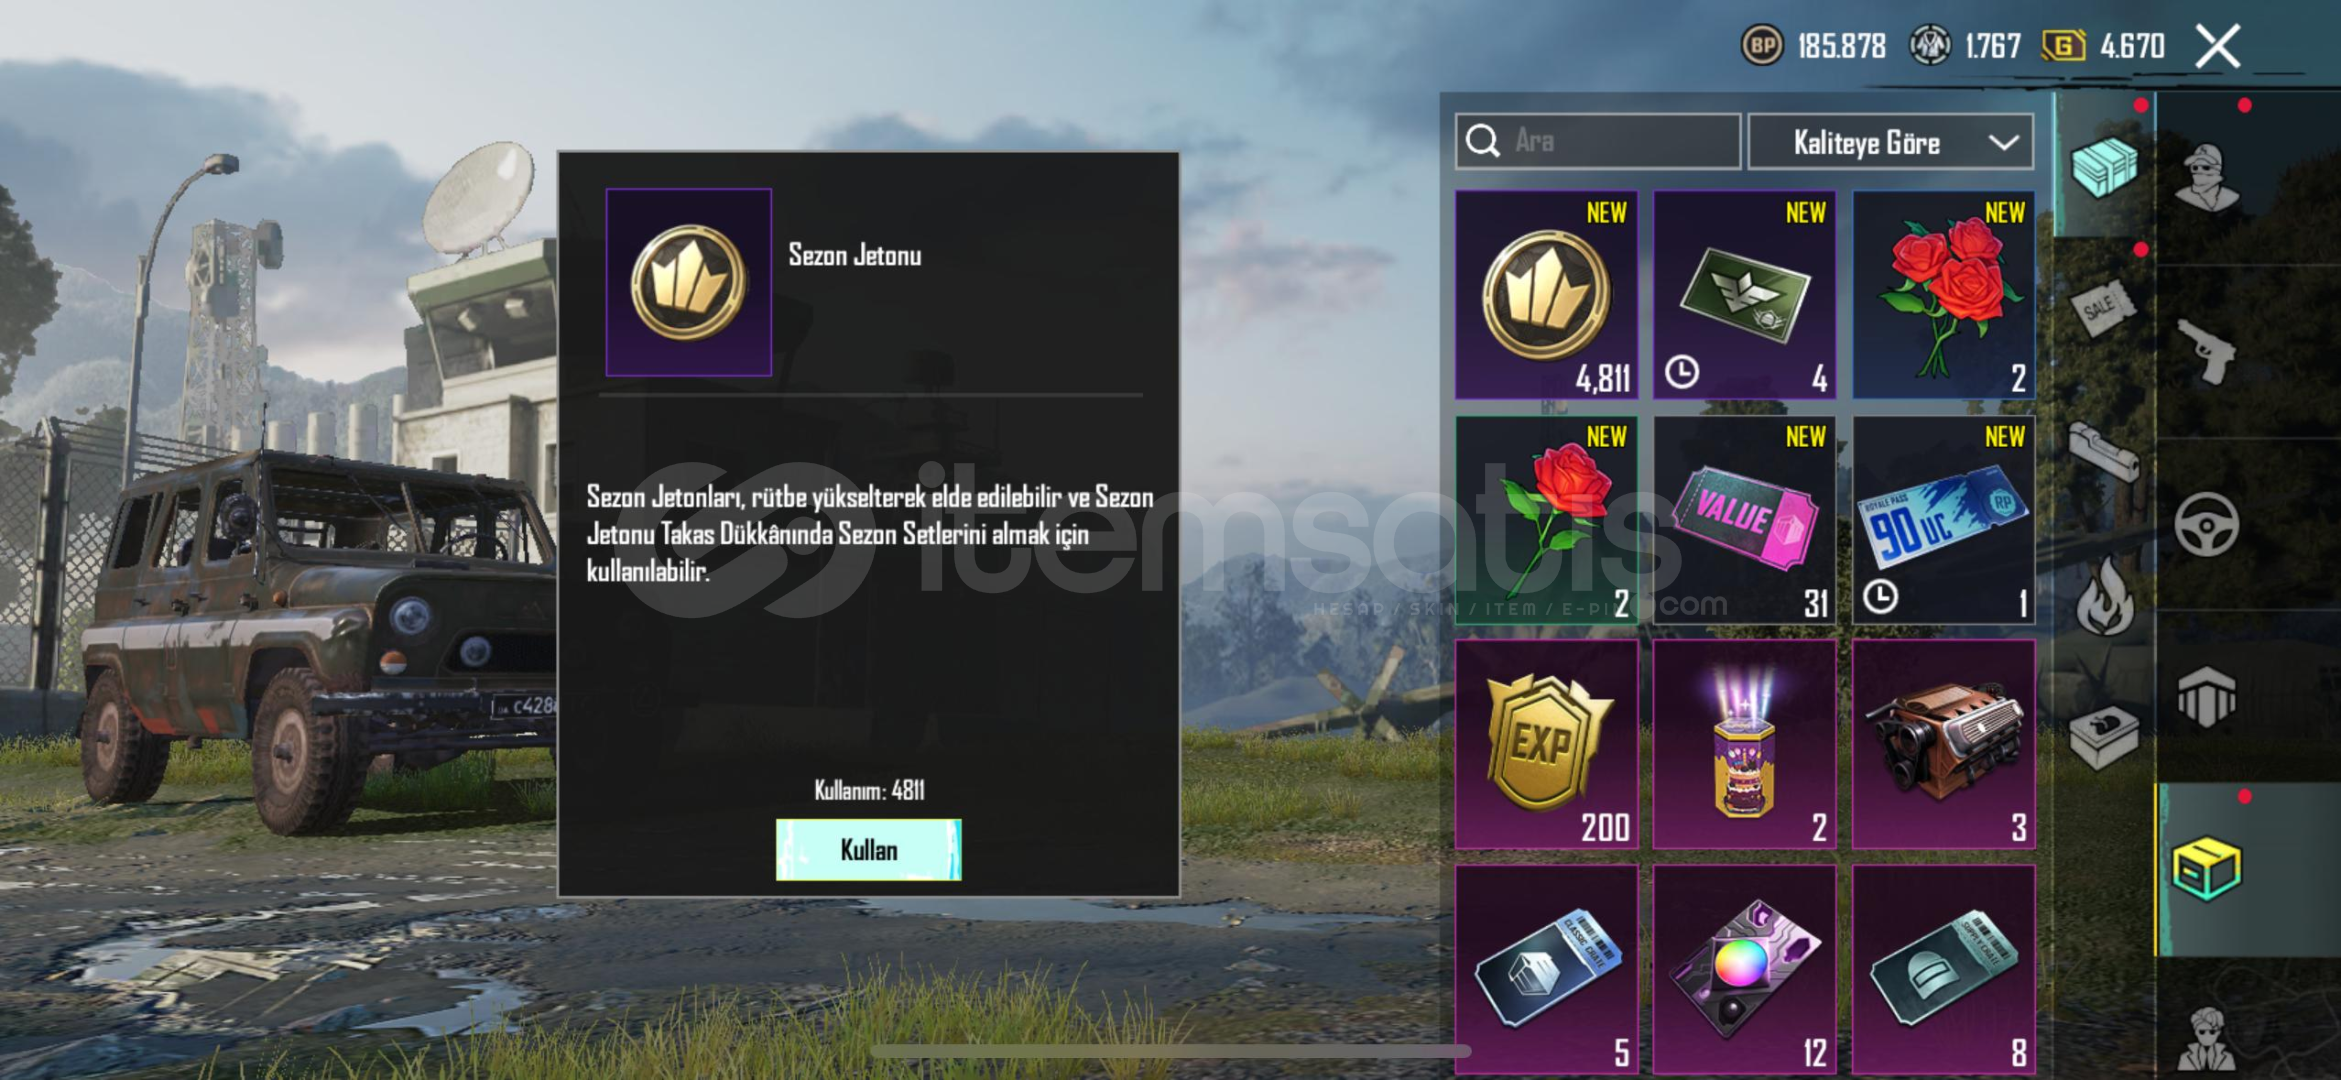Image resolution: width=2341 pixels, height=1080 pixels.
Task: Open the flame icon sidebar section
Action: (2103, 596)
